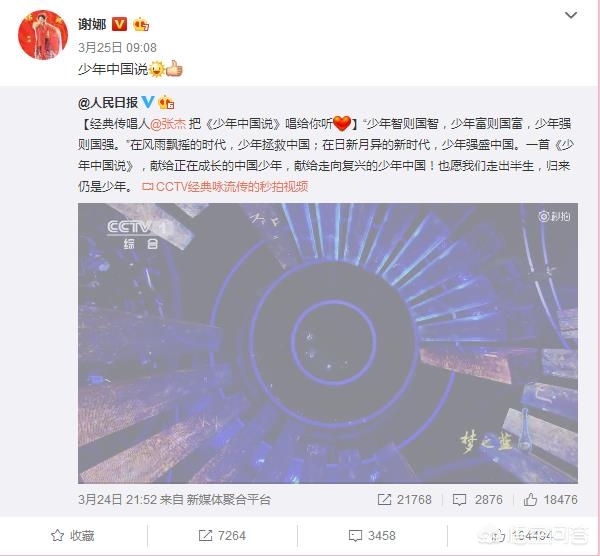The height and width of the screenshot is (556, 600).
Task: Click the mention @张杰
Action: (x=168, y=124)
